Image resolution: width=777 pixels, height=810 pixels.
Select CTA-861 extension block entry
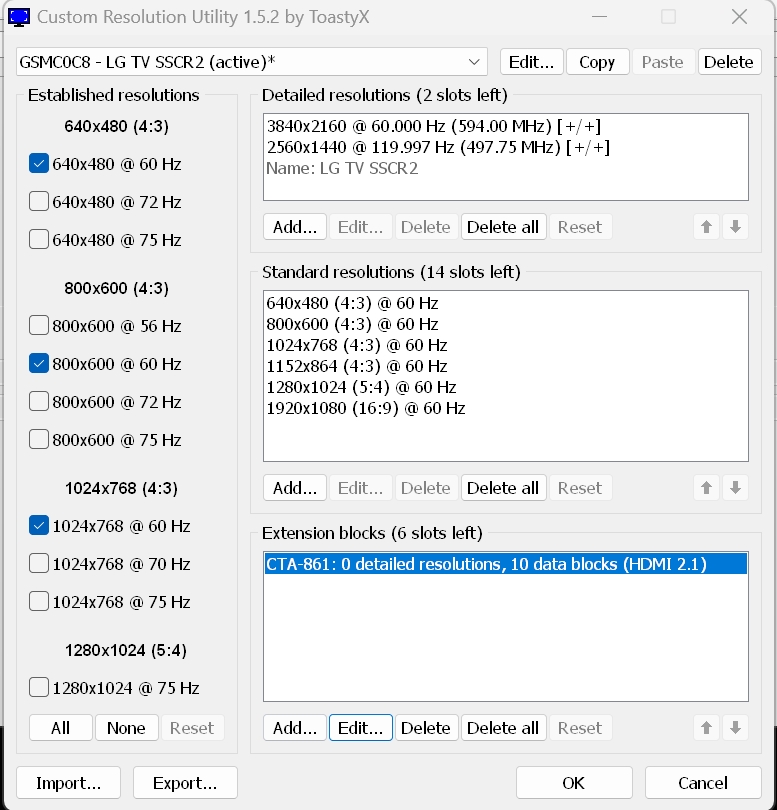(486, 565)
